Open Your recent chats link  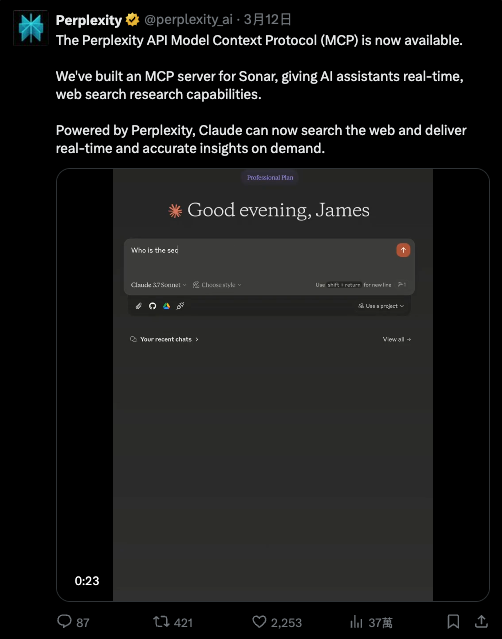click(x=164, y=339)
